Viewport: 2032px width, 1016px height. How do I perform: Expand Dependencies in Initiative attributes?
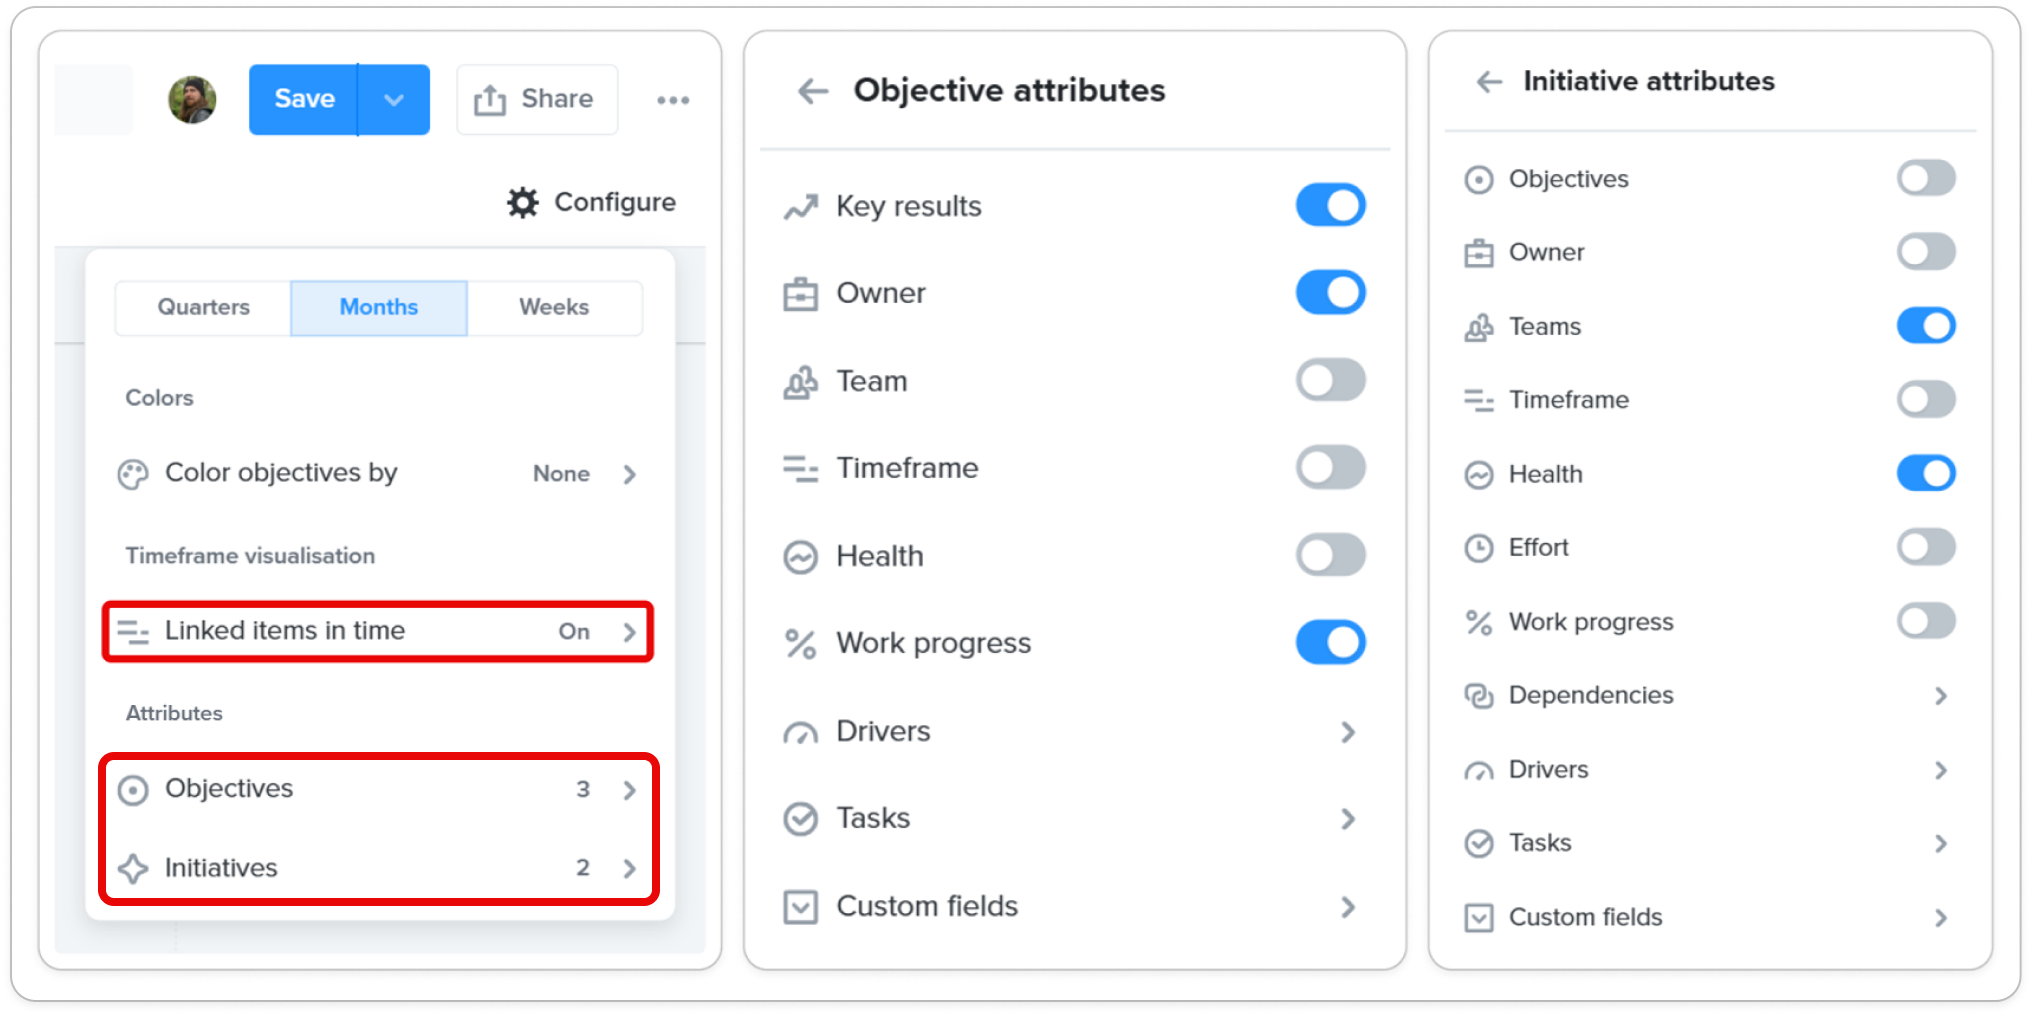click(1940, 696)
